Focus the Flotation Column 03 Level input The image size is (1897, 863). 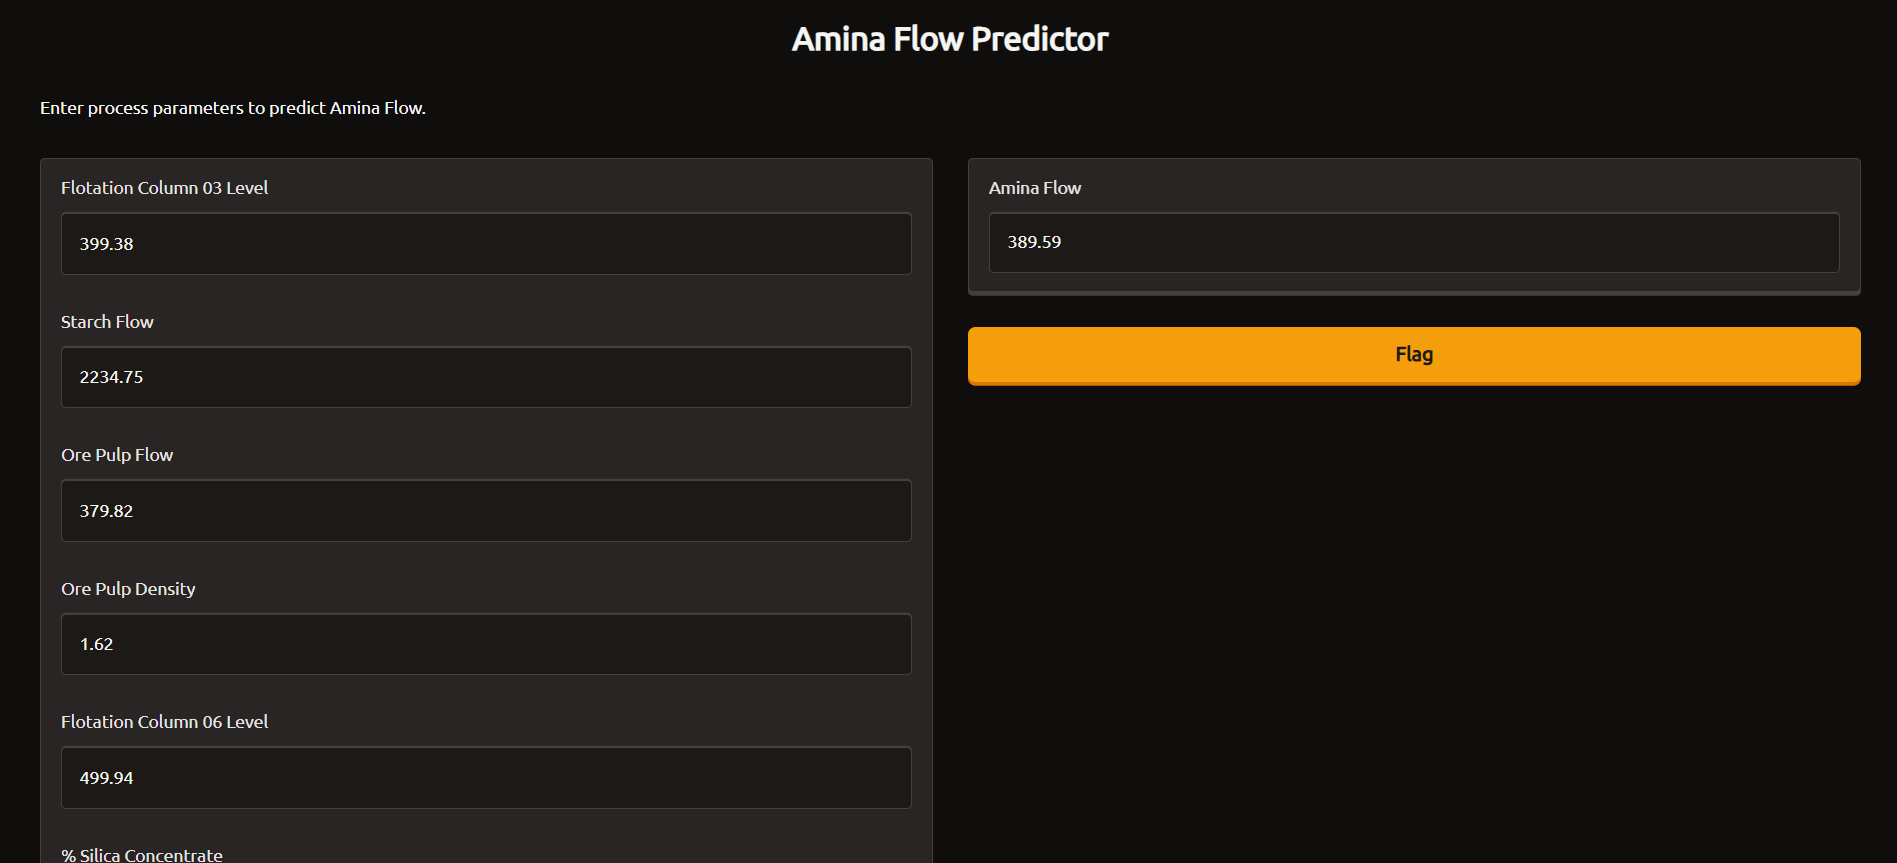click(x=486, y=243)
